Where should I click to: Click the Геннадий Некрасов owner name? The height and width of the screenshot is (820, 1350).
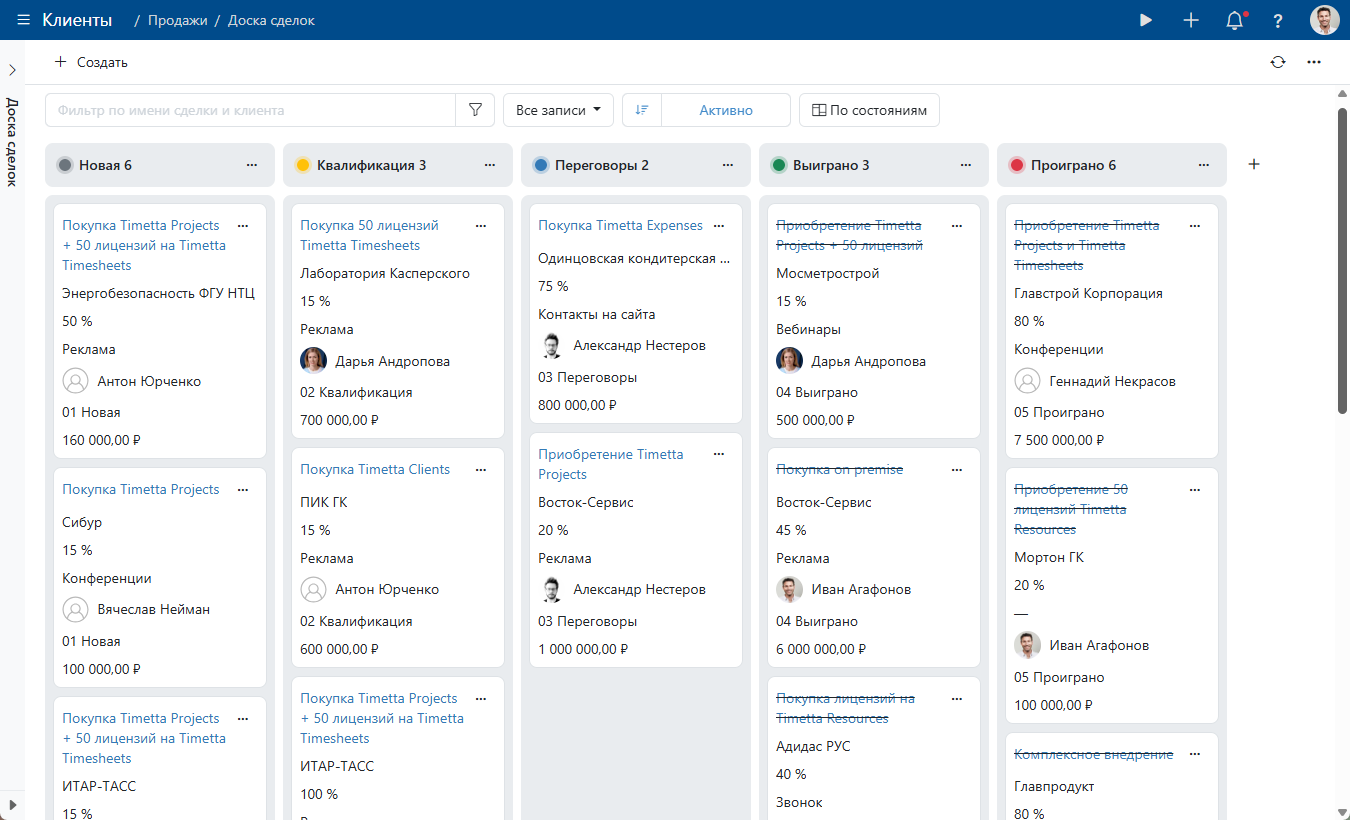coord(1112,381)
